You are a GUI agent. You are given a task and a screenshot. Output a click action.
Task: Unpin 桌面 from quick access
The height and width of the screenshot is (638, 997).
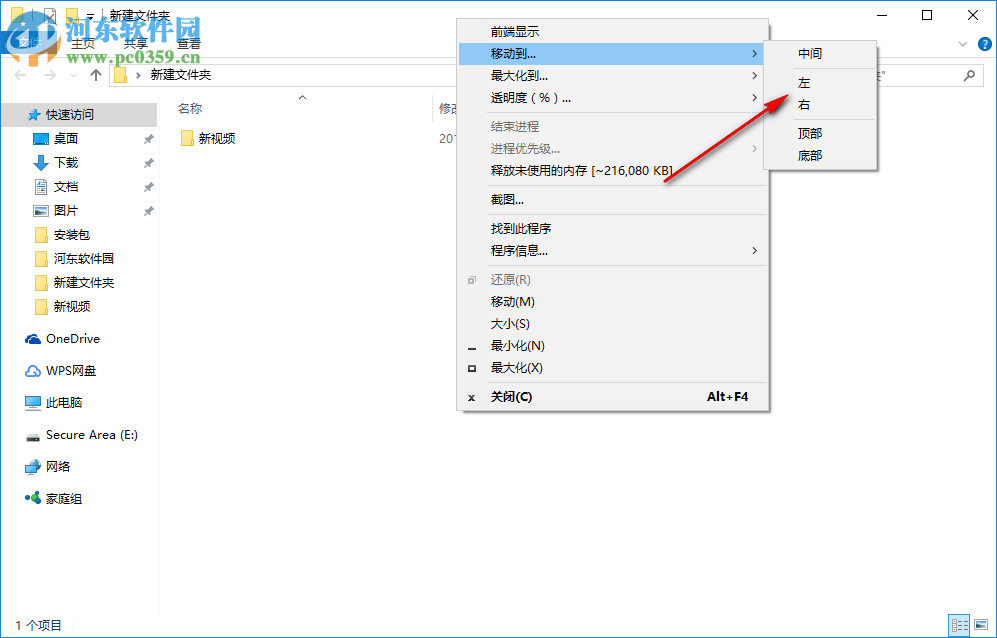tap(147, 137)
